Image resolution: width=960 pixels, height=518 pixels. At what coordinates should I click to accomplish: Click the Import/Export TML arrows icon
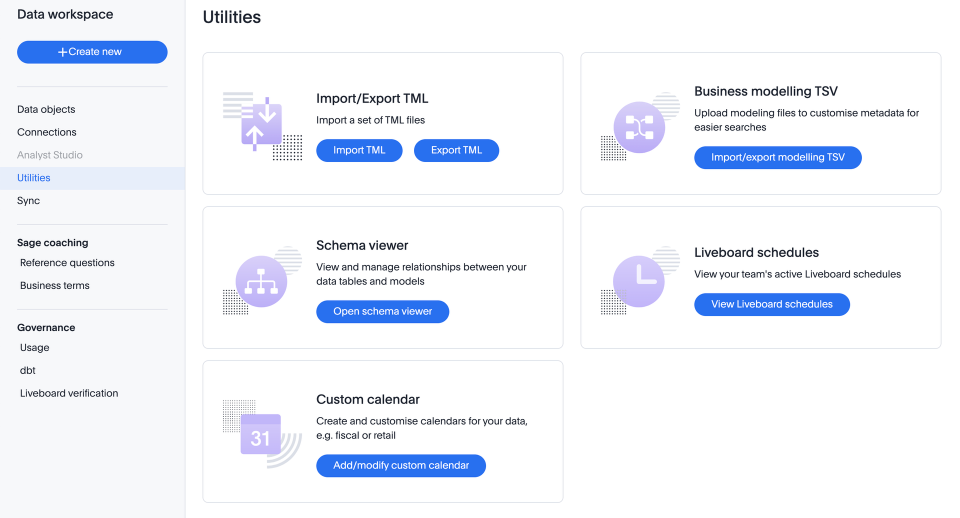(261, 125)
